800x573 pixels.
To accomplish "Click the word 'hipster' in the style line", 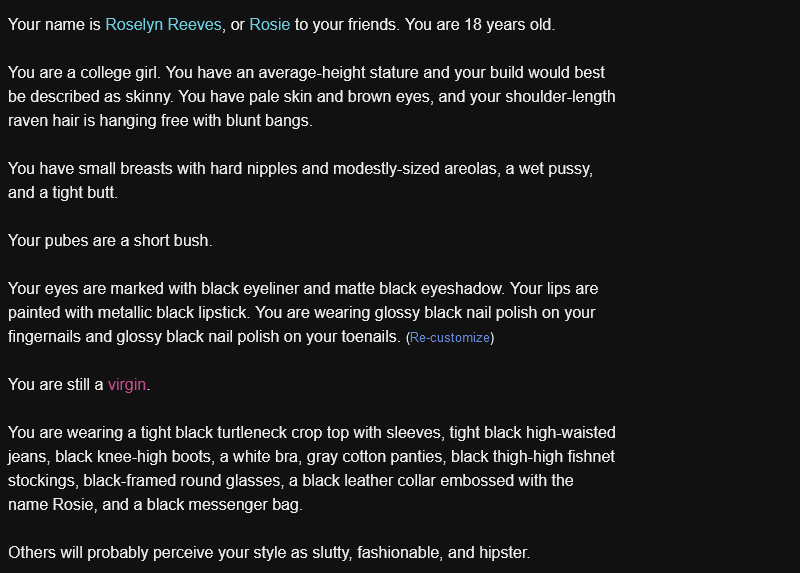I will tap(502, 553).
